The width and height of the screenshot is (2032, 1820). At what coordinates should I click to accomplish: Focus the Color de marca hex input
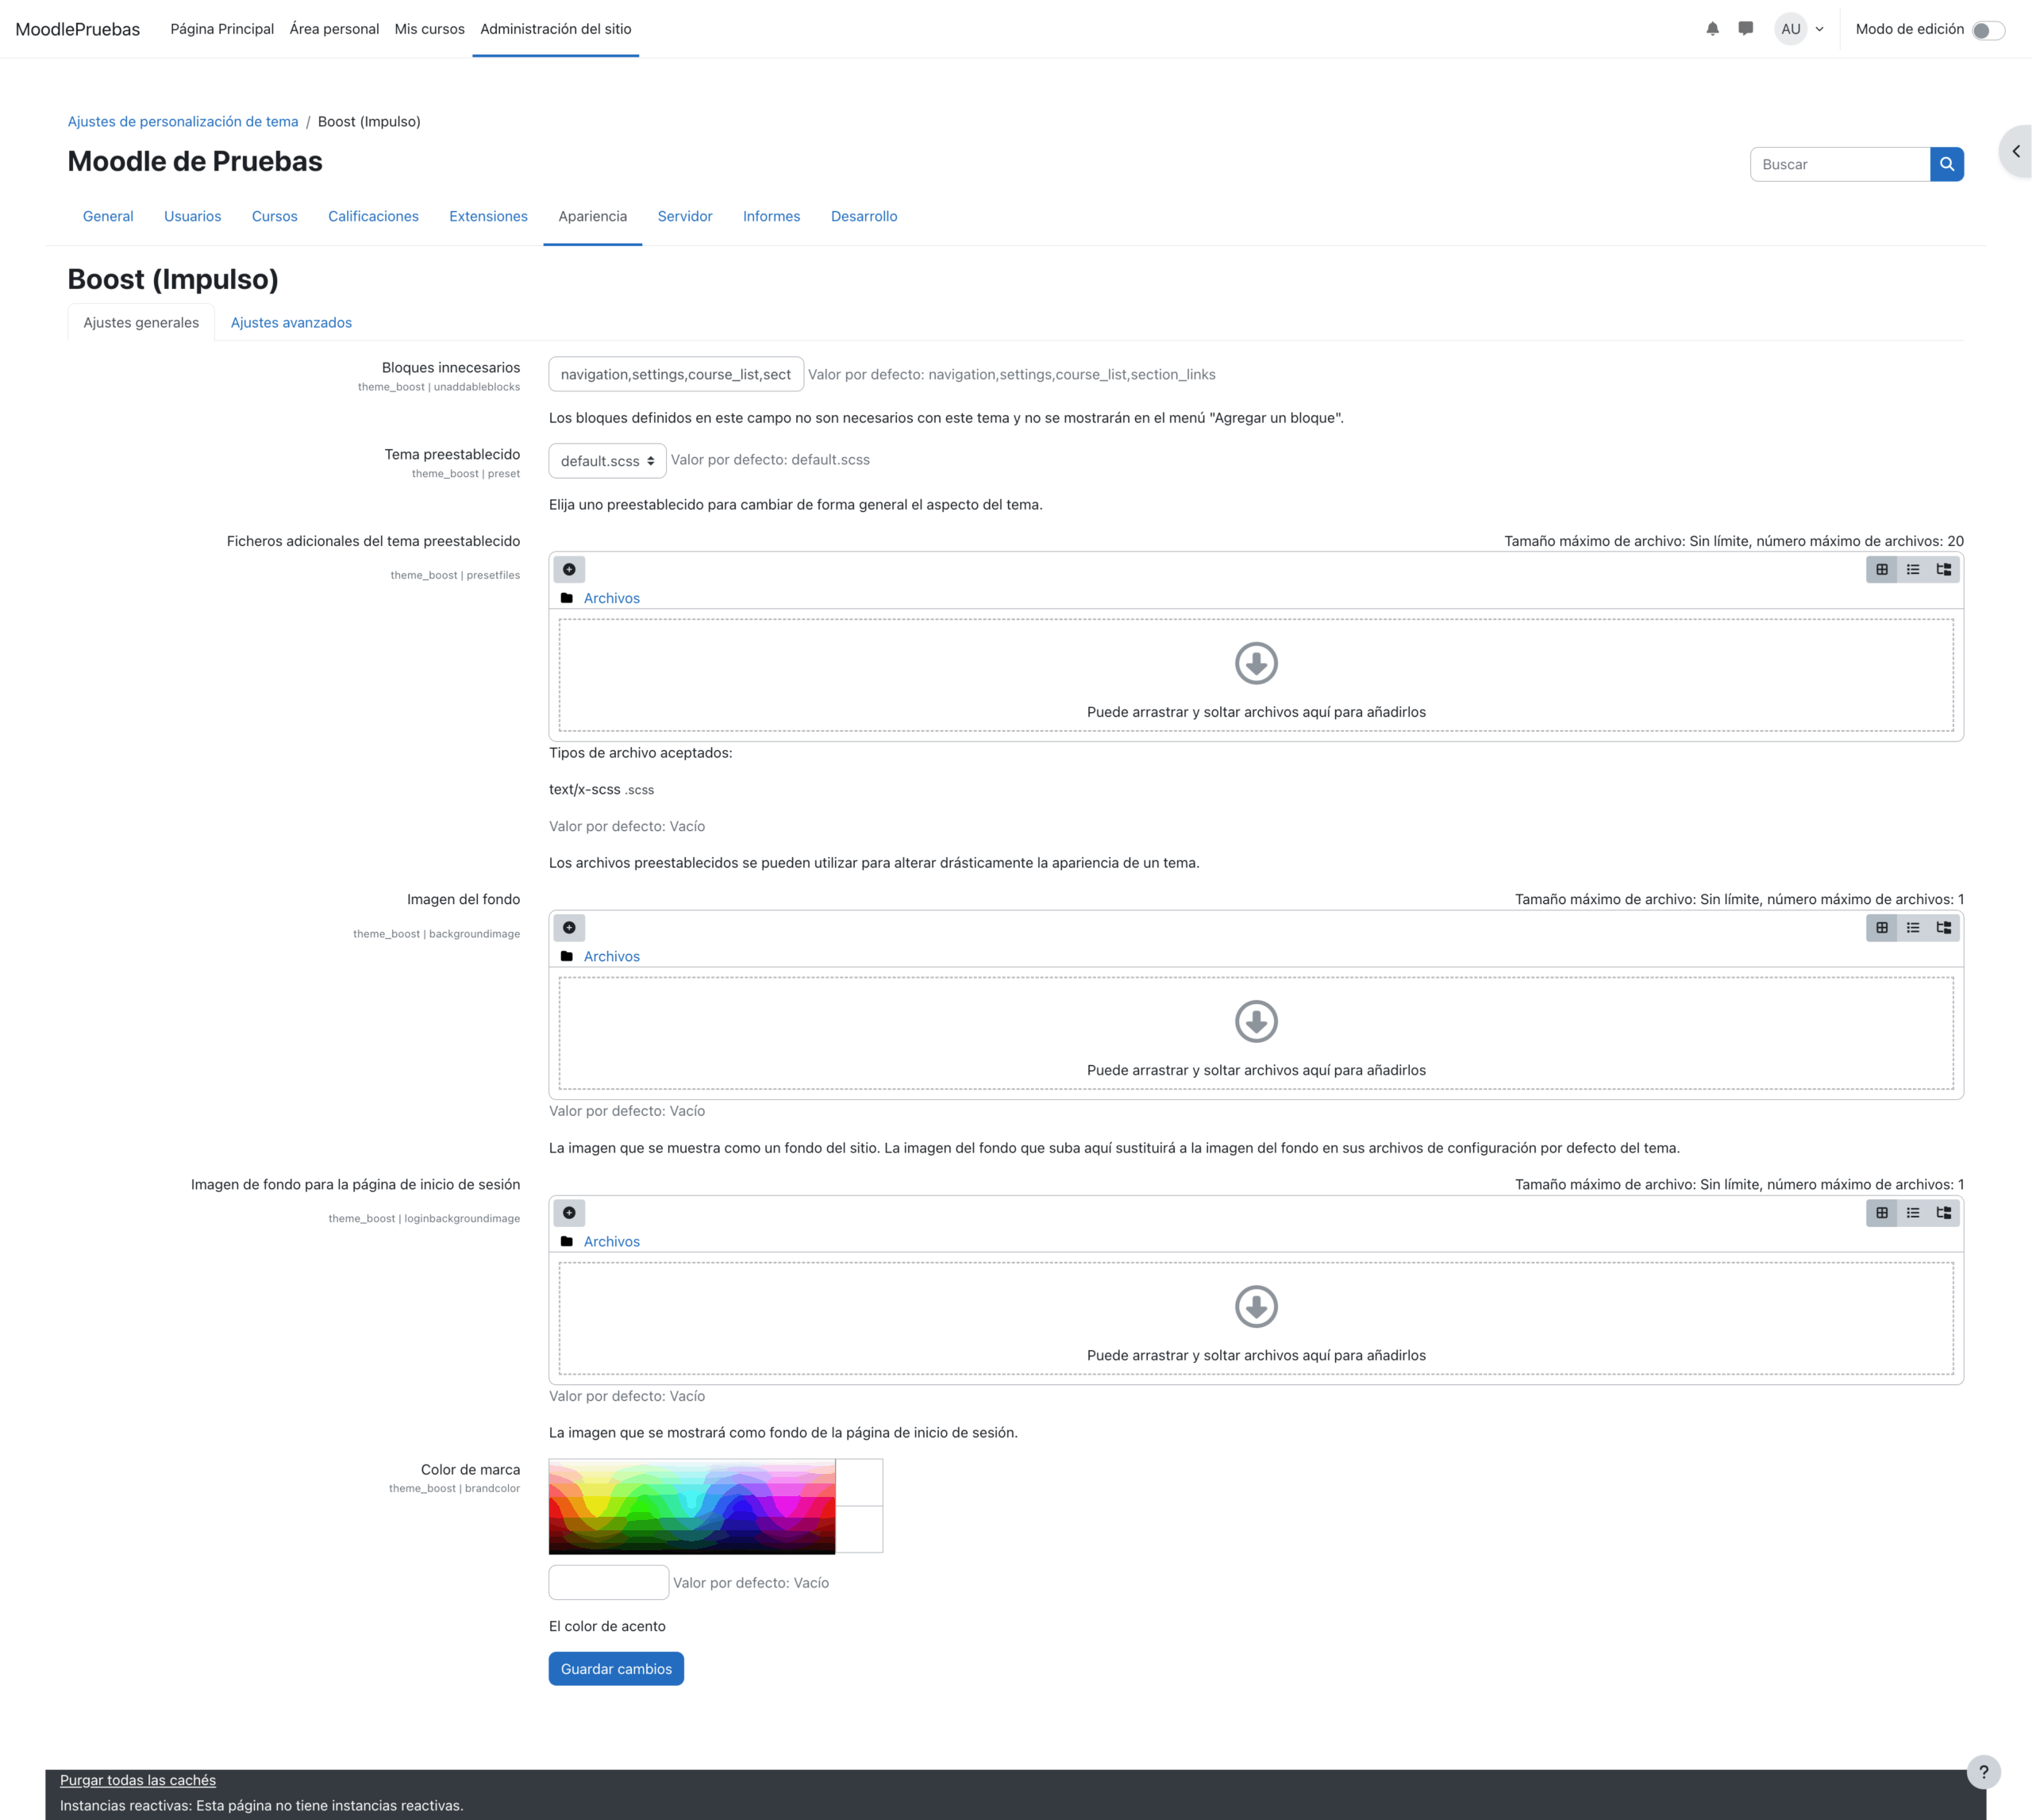(608, 1582)
